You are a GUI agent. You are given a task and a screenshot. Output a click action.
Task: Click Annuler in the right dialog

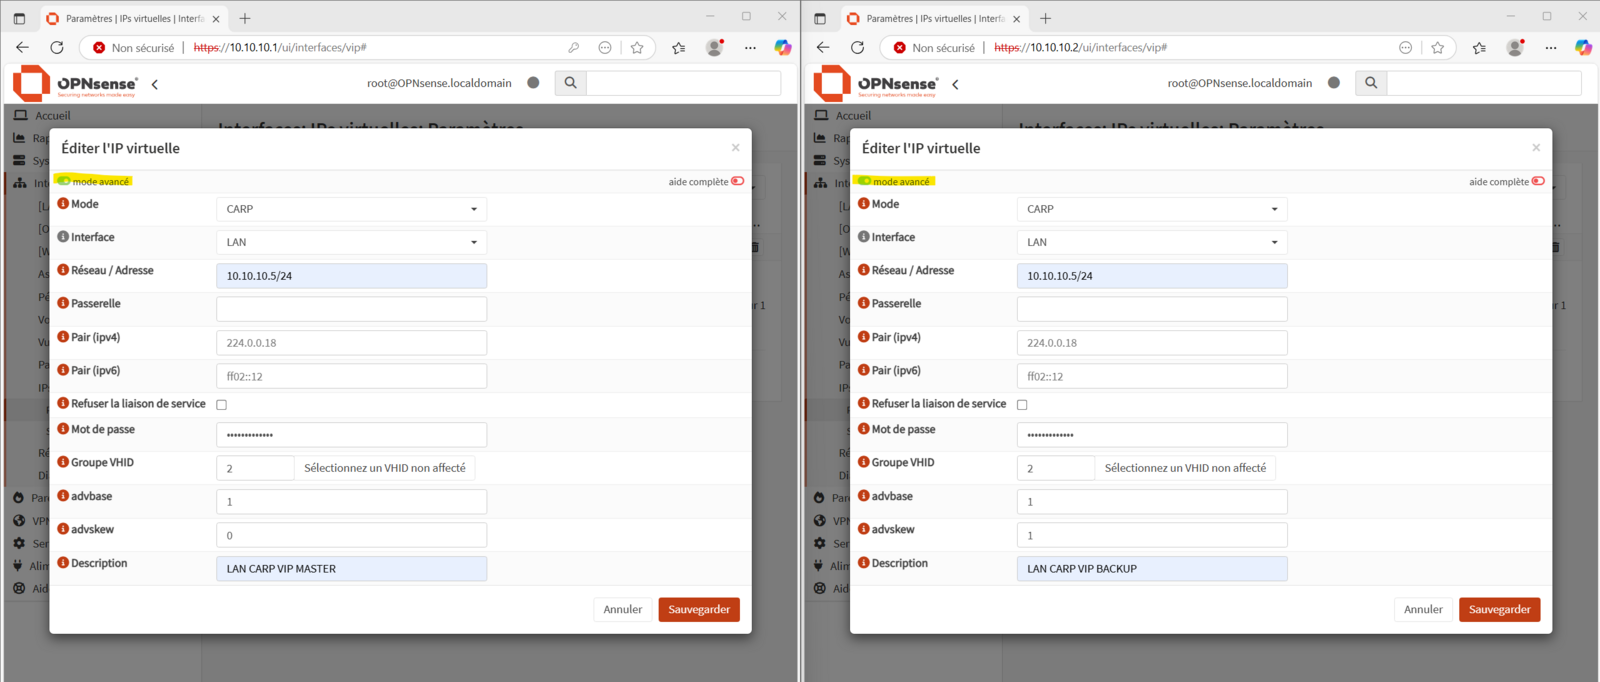[1422, 609]
